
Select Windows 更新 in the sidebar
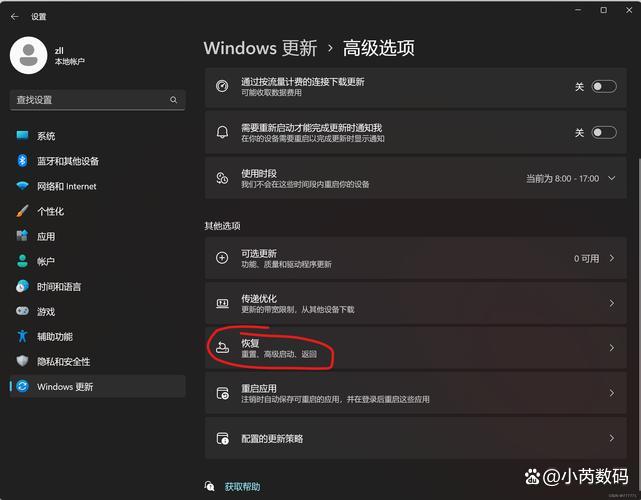[97, 386]
